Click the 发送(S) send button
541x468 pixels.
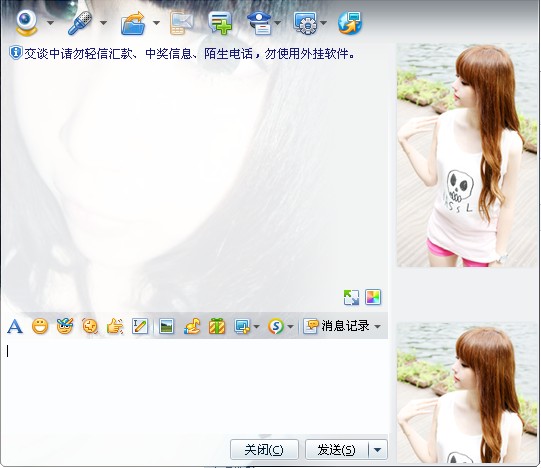(337, 449)
